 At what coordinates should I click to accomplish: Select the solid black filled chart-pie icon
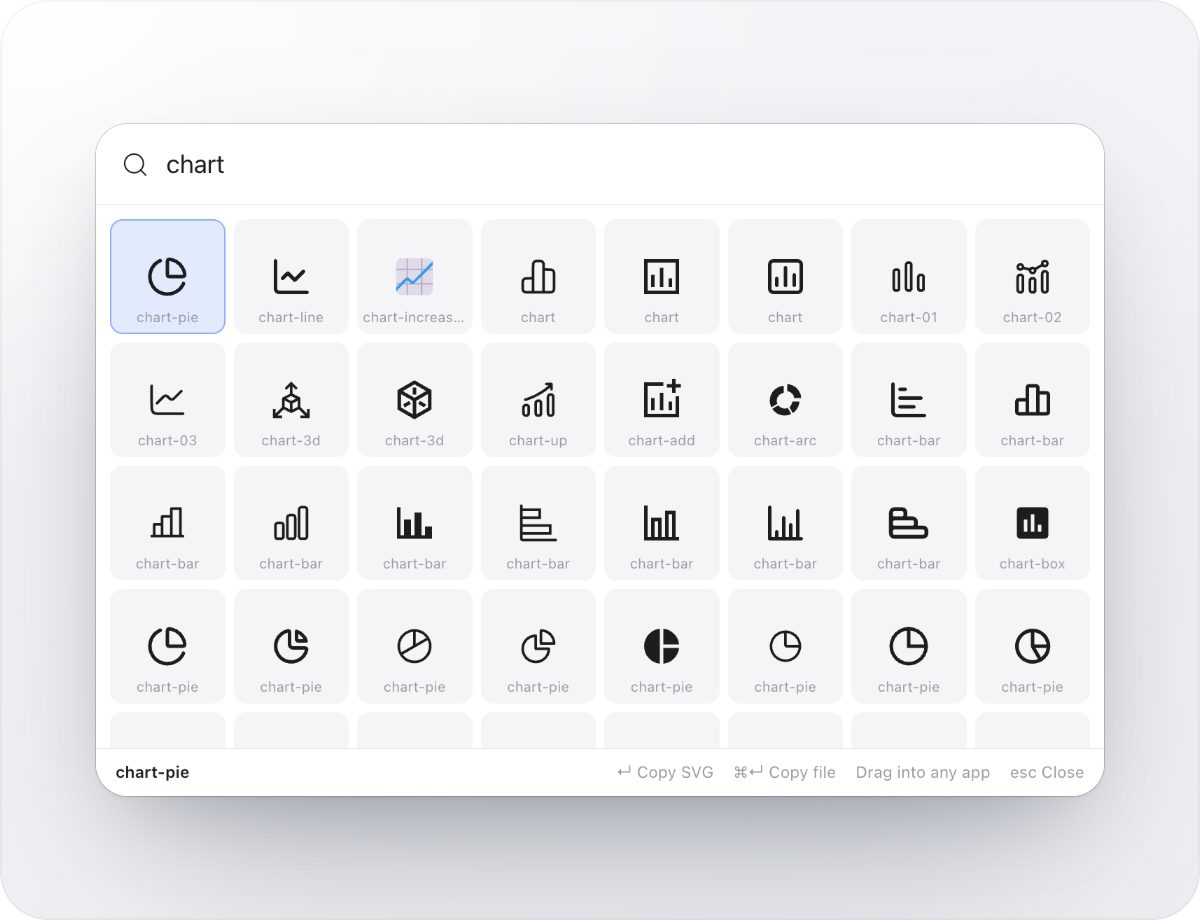(661, 646)
